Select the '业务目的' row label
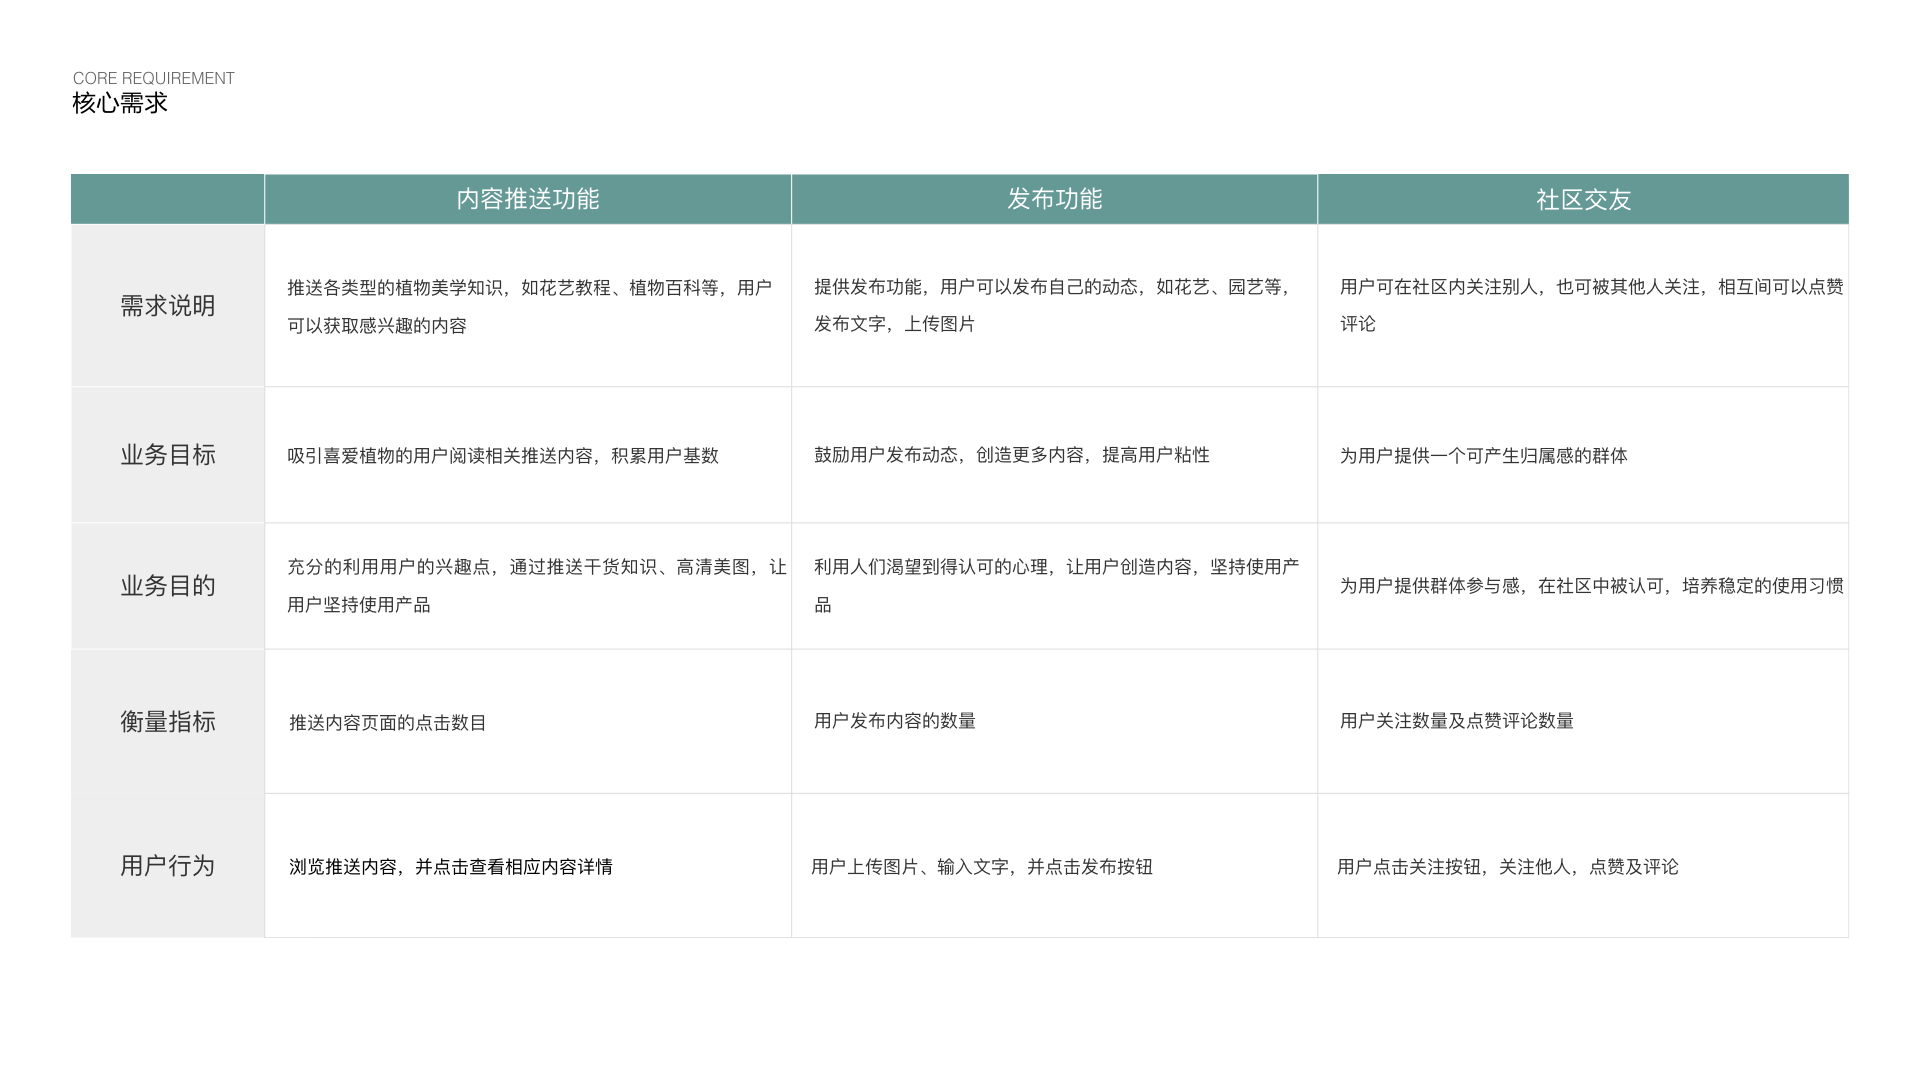Image resolution: width=1920 pixels, height=1080 pixels. [168, 586]
